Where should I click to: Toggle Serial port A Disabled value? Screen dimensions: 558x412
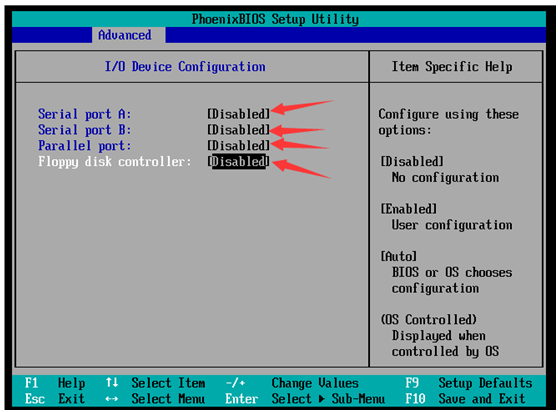click(238, 114)
